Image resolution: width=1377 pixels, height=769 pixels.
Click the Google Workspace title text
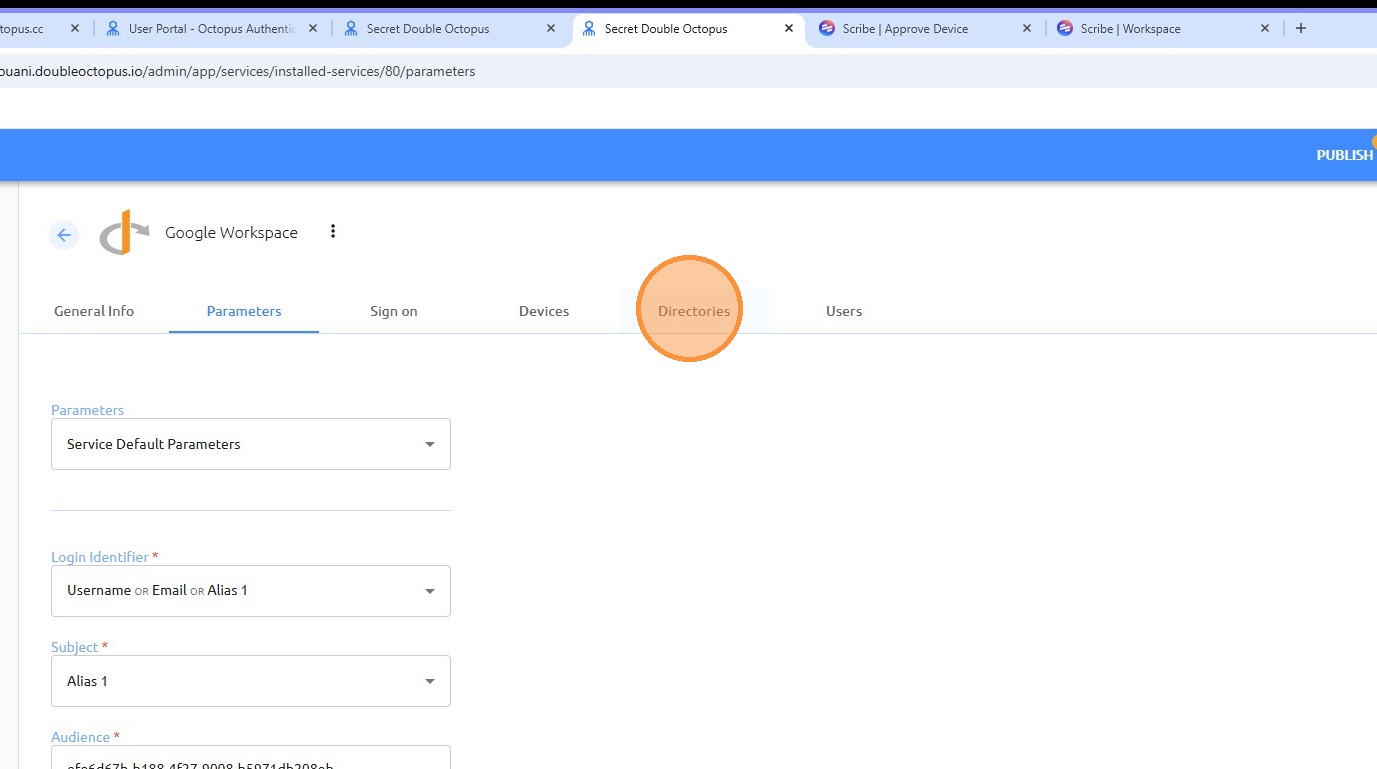point(231,232)
